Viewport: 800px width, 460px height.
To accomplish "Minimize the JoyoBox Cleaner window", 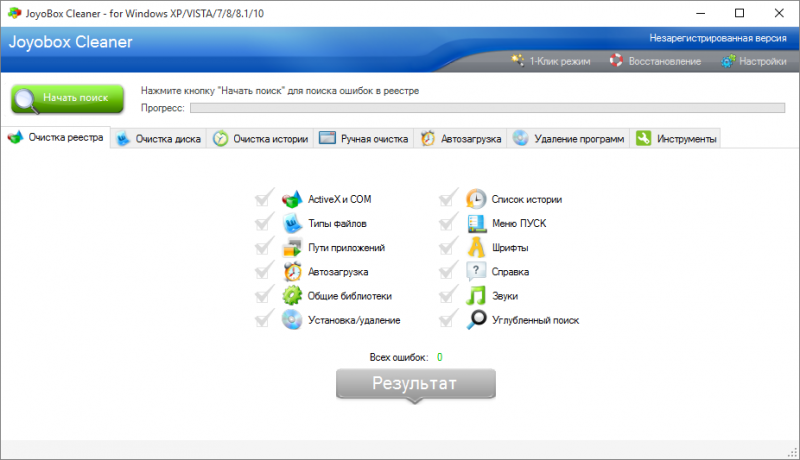I will tap(701, 13).
